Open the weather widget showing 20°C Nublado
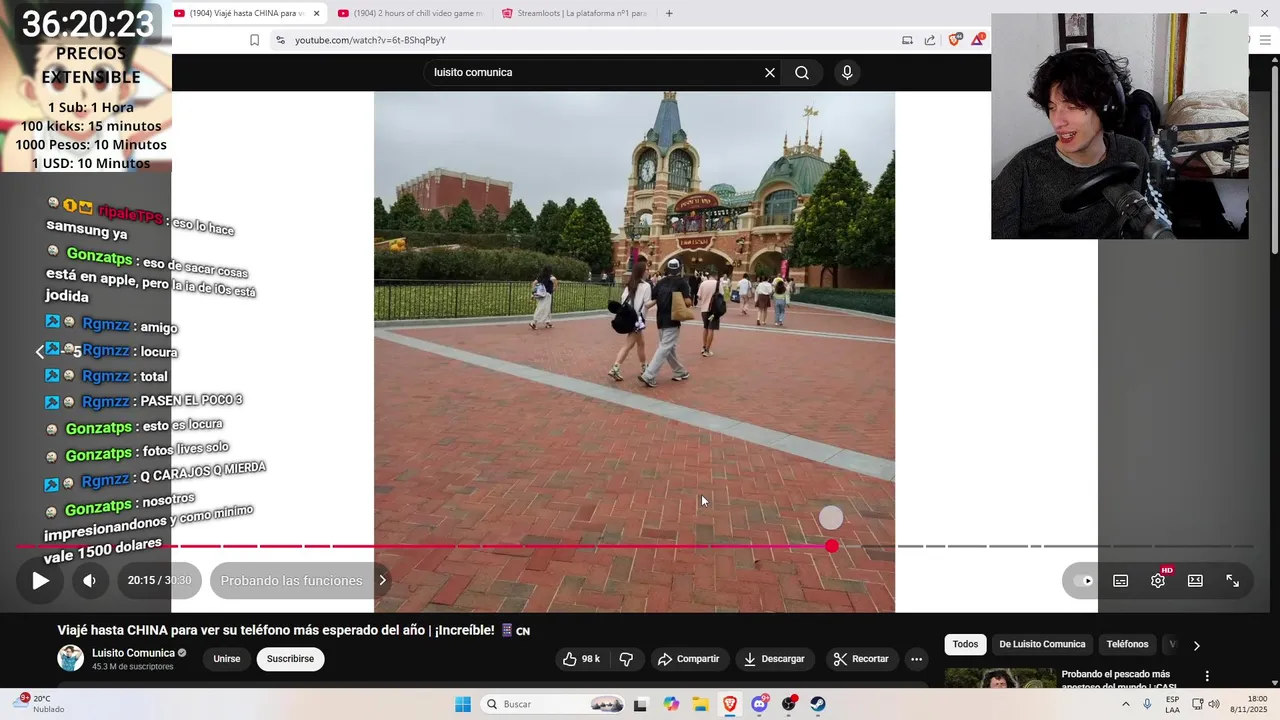1280x720 pixels. coord(40,704)
